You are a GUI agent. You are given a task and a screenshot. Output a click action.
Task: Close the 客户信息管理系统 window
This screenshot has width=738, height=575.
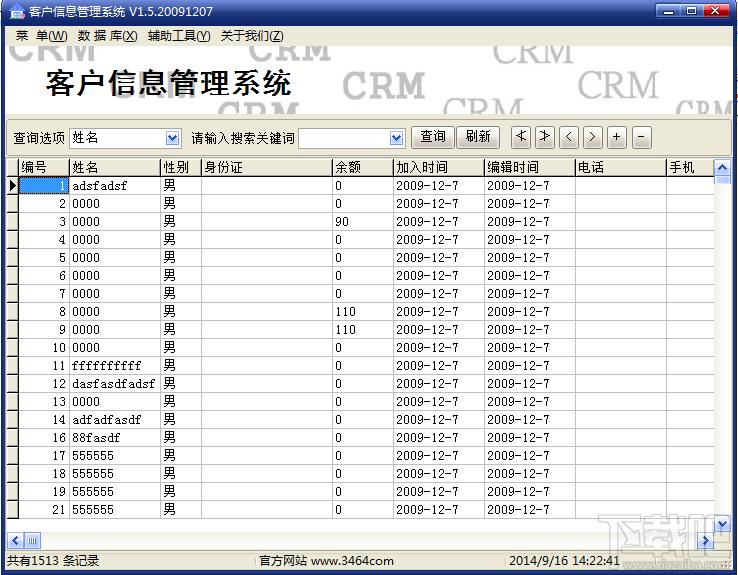pos(716,11)
